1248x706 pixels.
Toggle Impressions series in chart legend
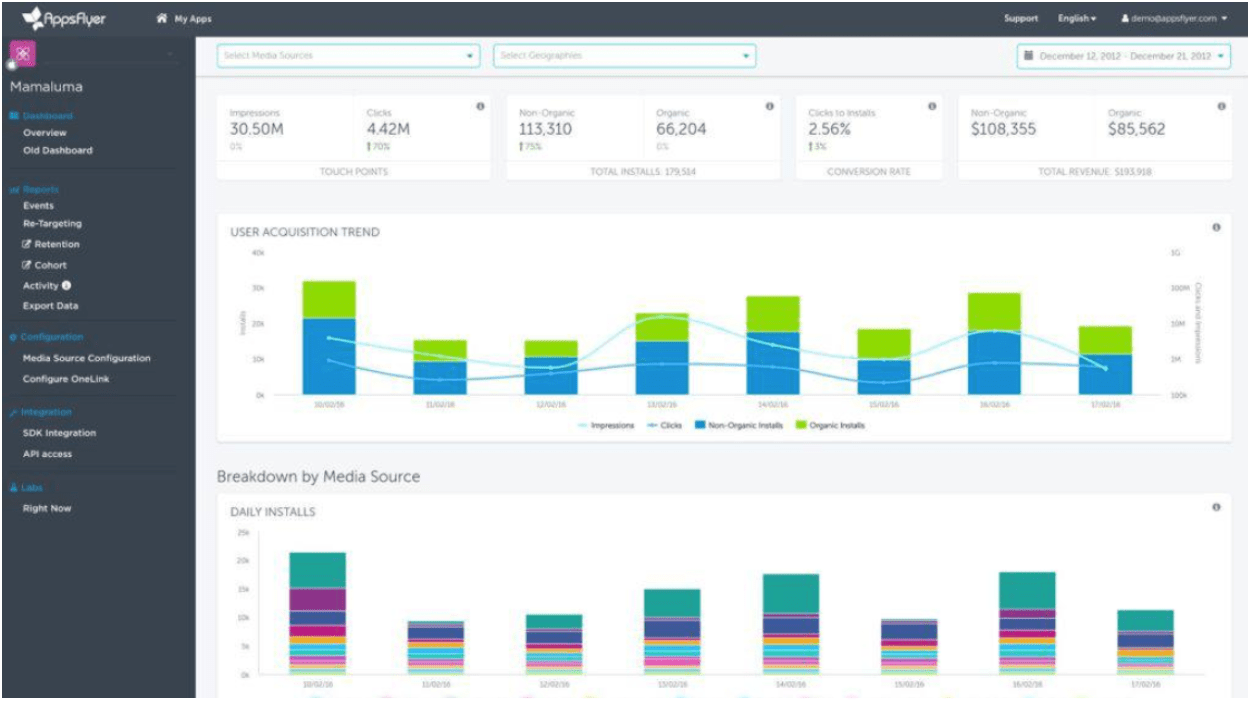coord(607,425)
